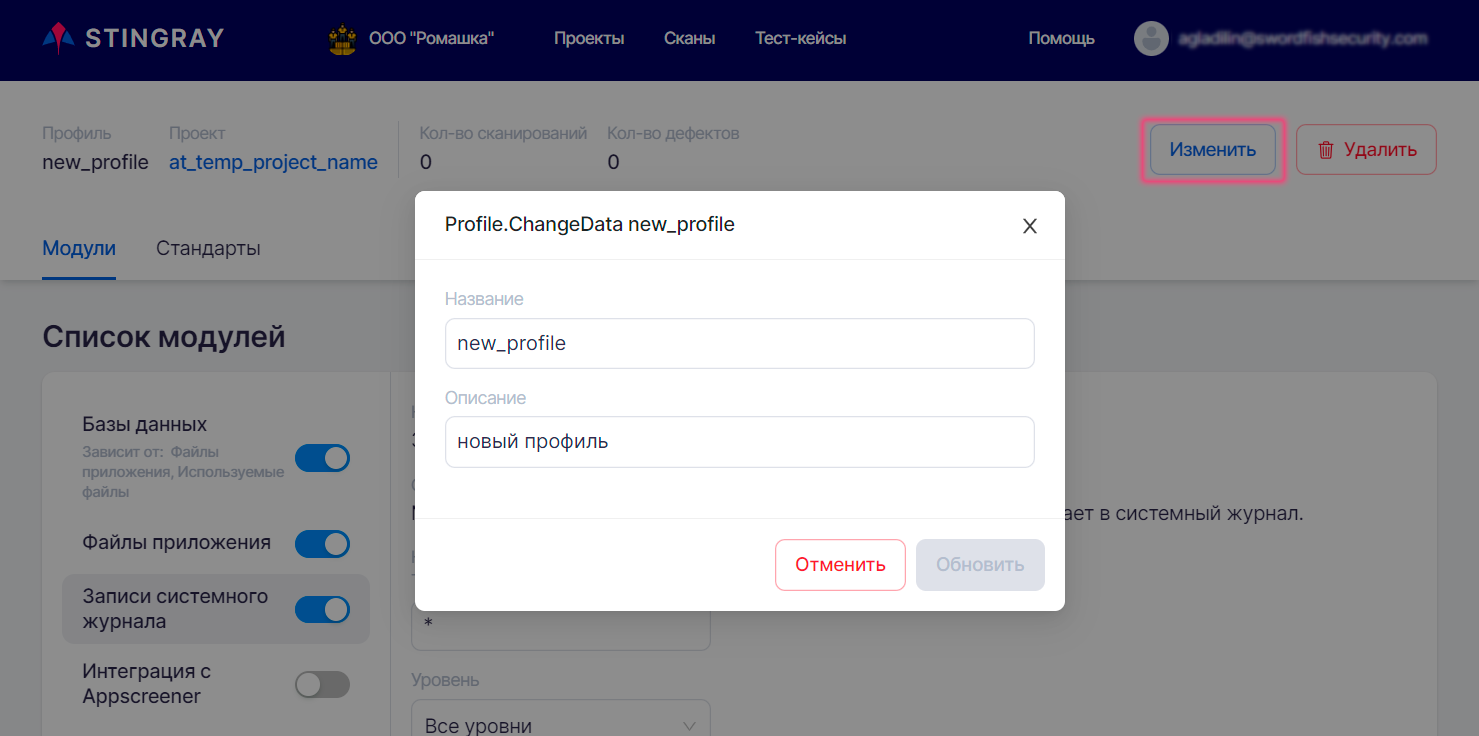Viewport: 1479px width, 736px height.
Task: Go to the Сканы menu item
Action: (689, 39)
